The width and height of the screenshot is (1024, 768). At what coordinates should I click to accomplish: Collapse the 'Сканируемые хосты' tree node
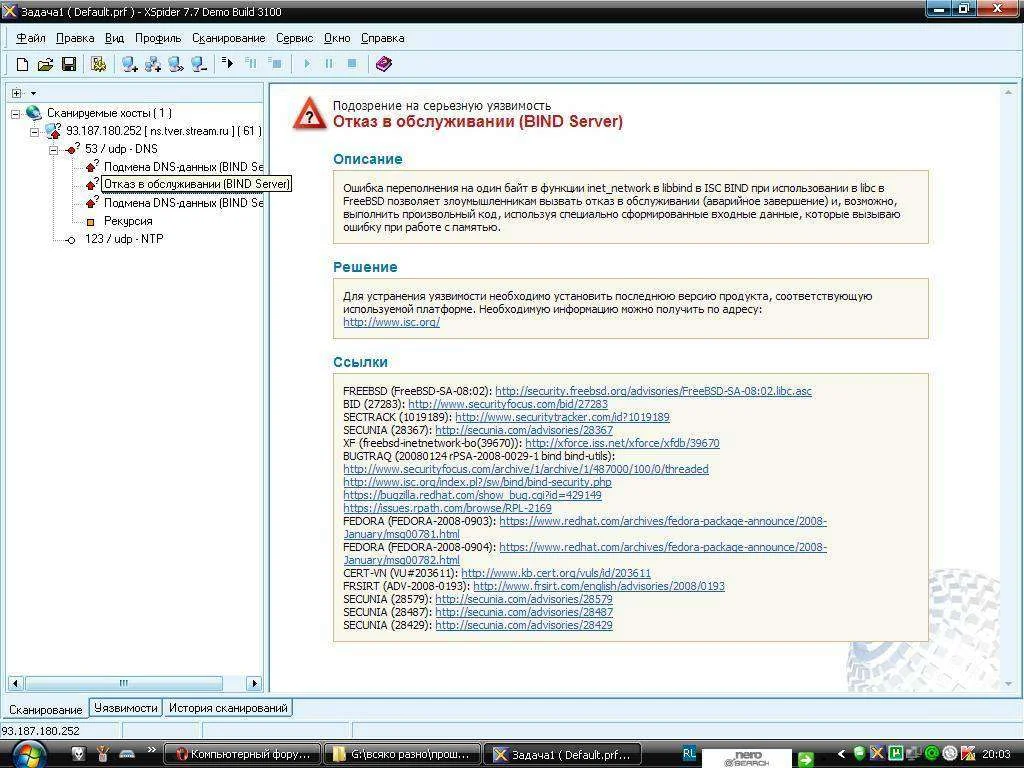[16, 113]
